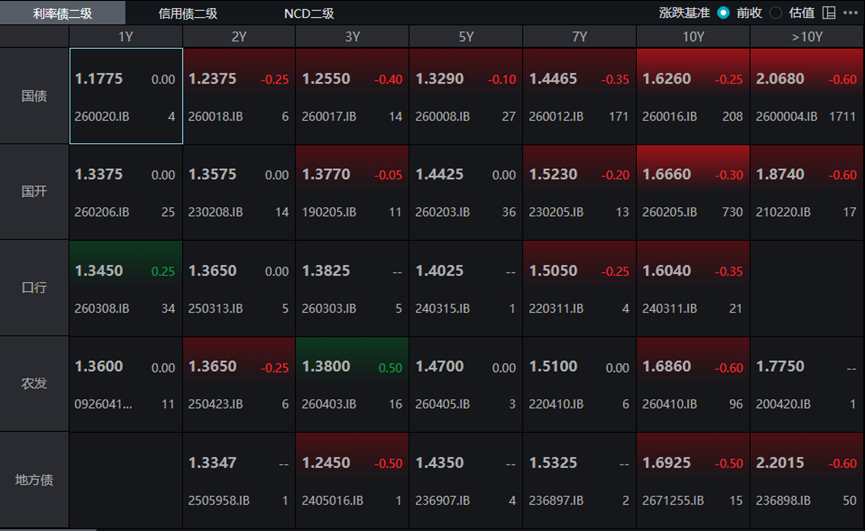Select bond cell 260308.IB

[126, 288]
